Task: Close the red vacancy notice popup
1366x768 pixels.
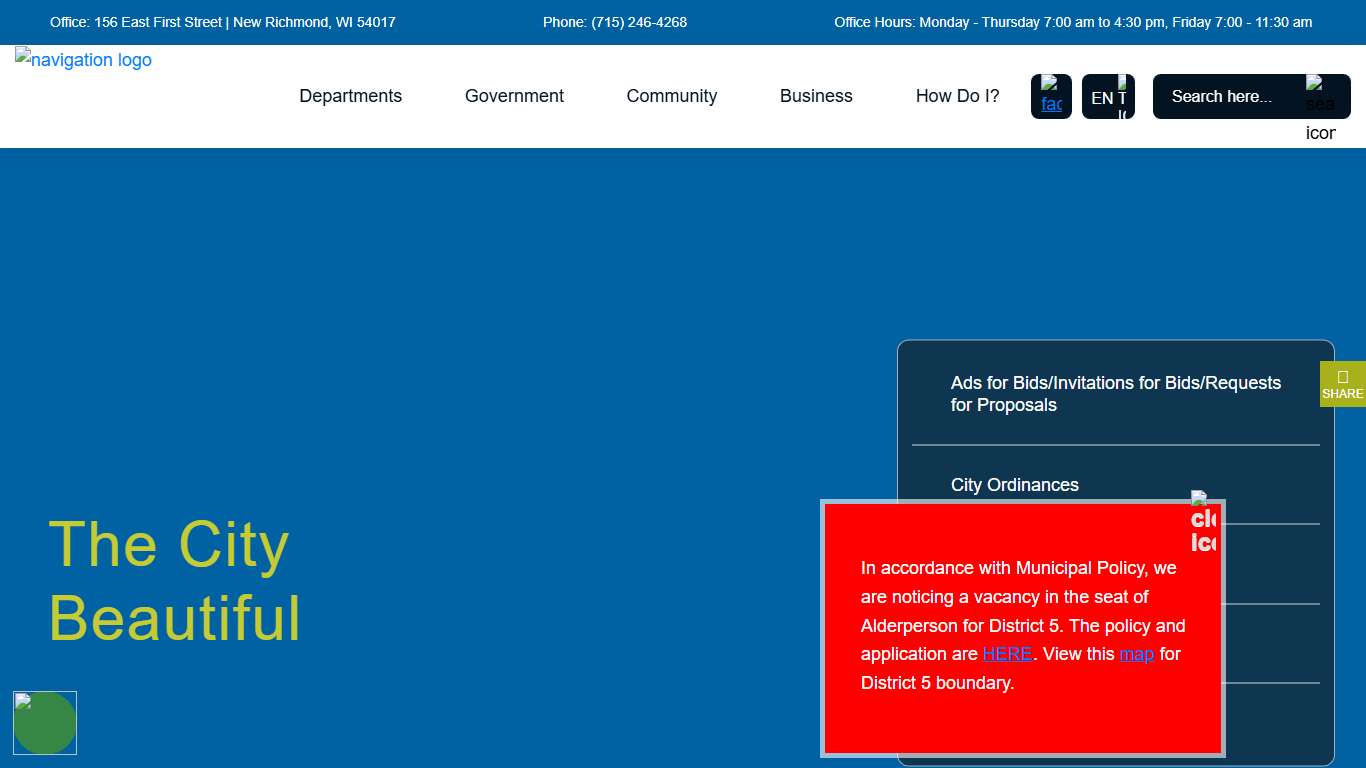Action: [x=1203, y=521]
